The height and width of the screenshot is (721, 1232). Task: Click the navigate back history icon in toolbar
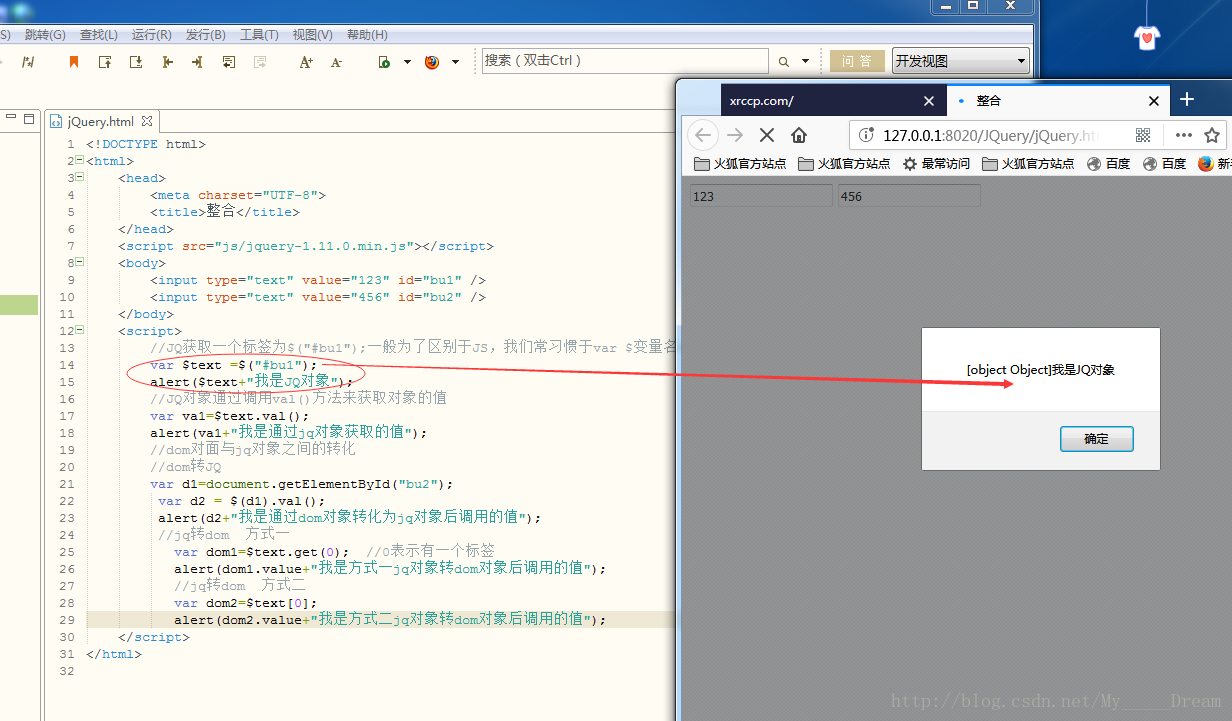coord(229,62)
